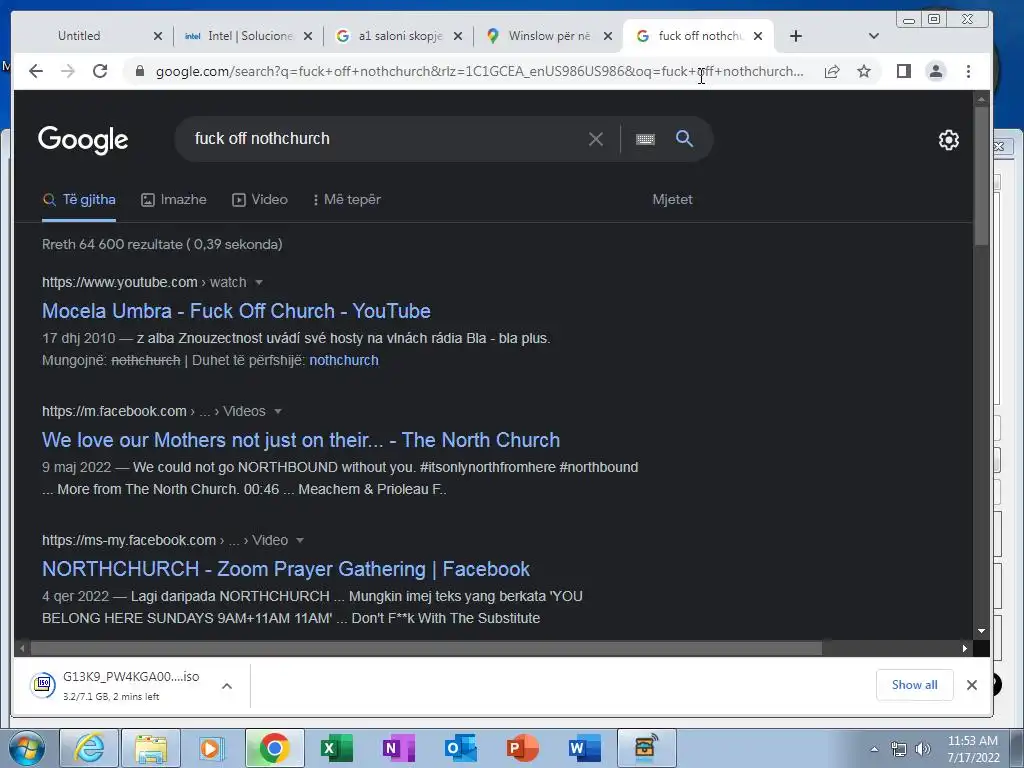This screenshot has width=1024, height=768.
Task: Open the taskbar clock showing 11:53 AM
Action: point(973,749)
